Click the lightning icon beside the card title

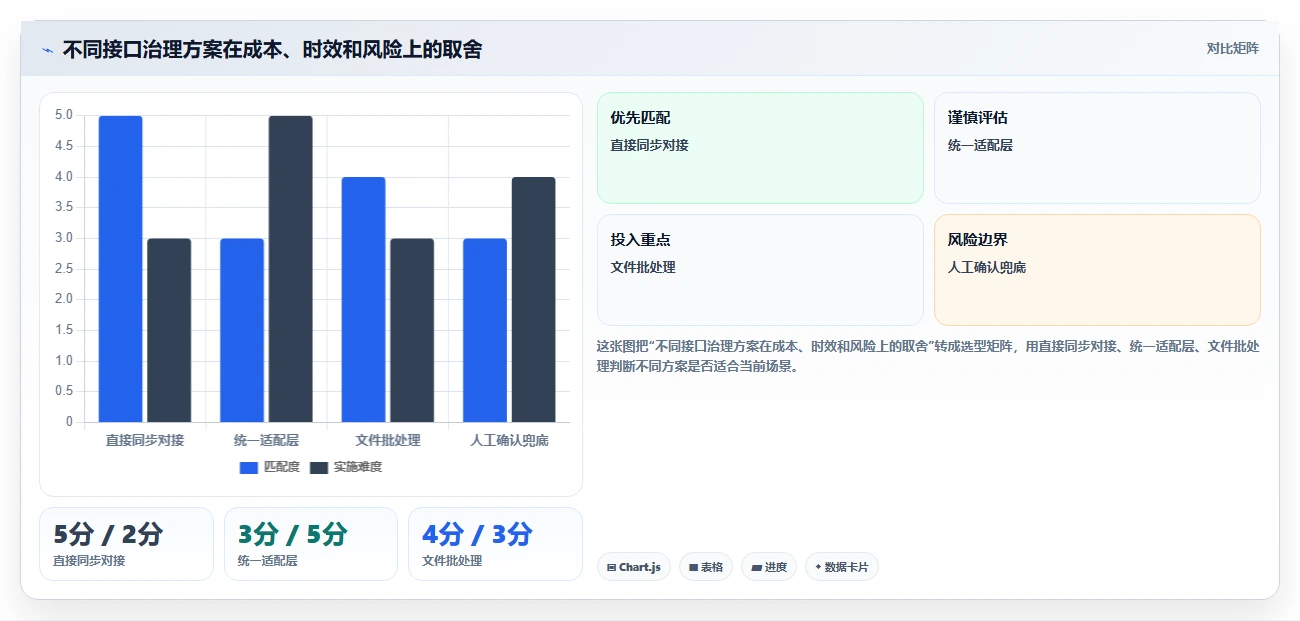coord(47,49)
